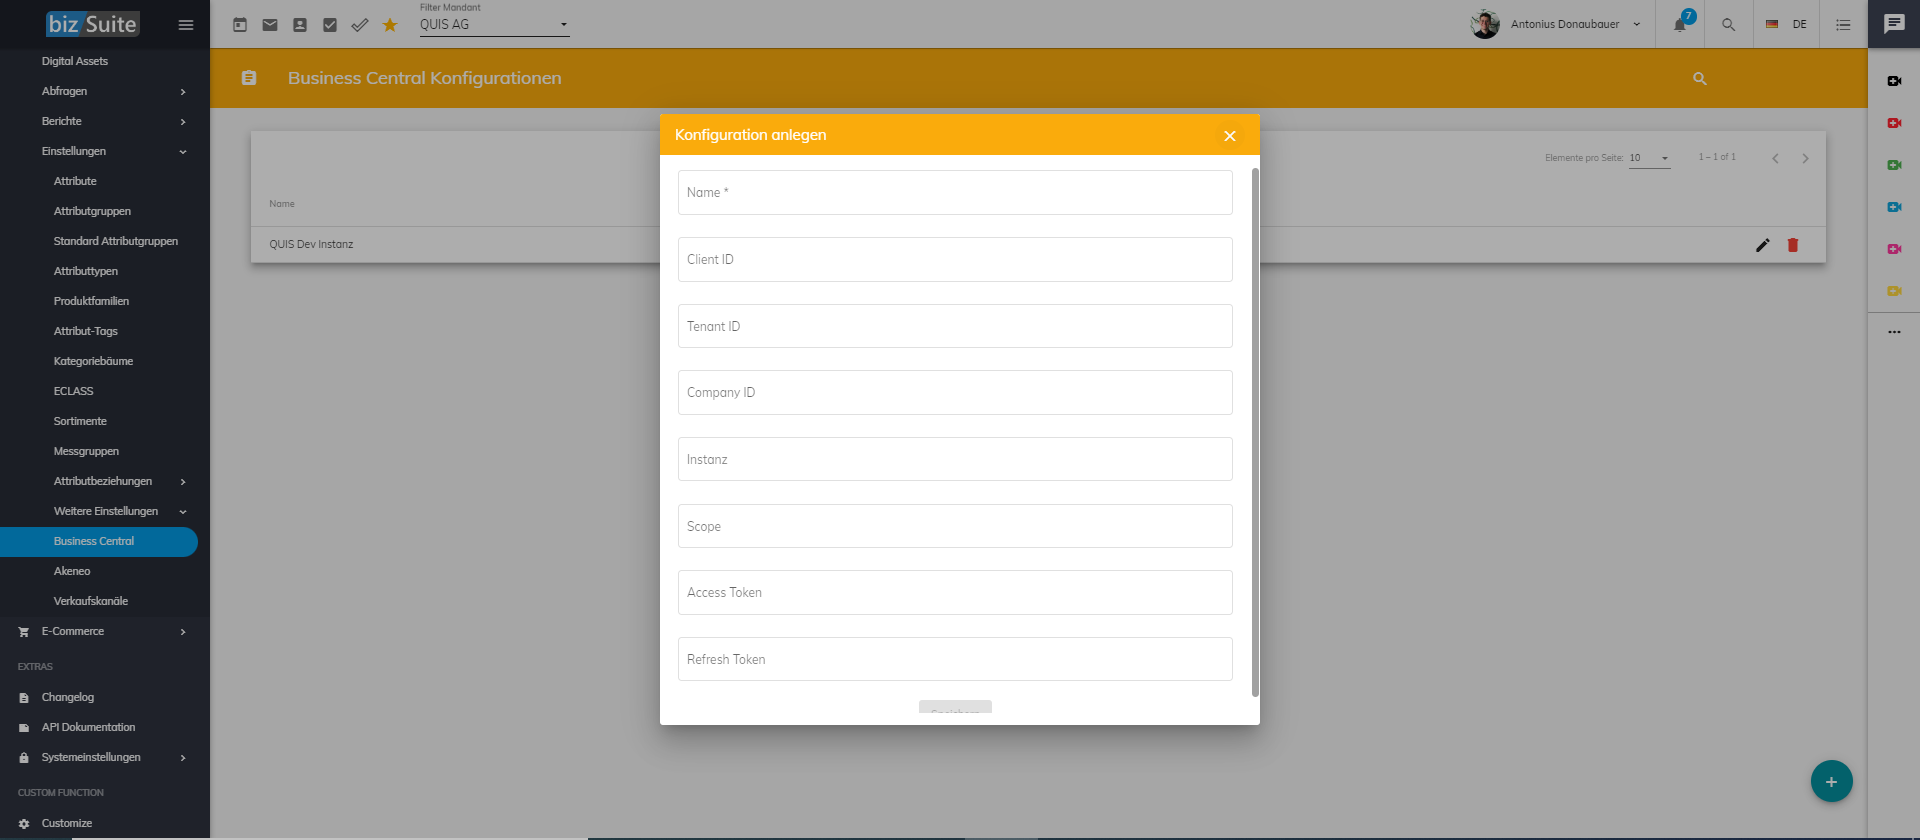The image size is (1920, 840).
Task: Open Attribut-Tags in the sidebar
Action: [86, 331]
